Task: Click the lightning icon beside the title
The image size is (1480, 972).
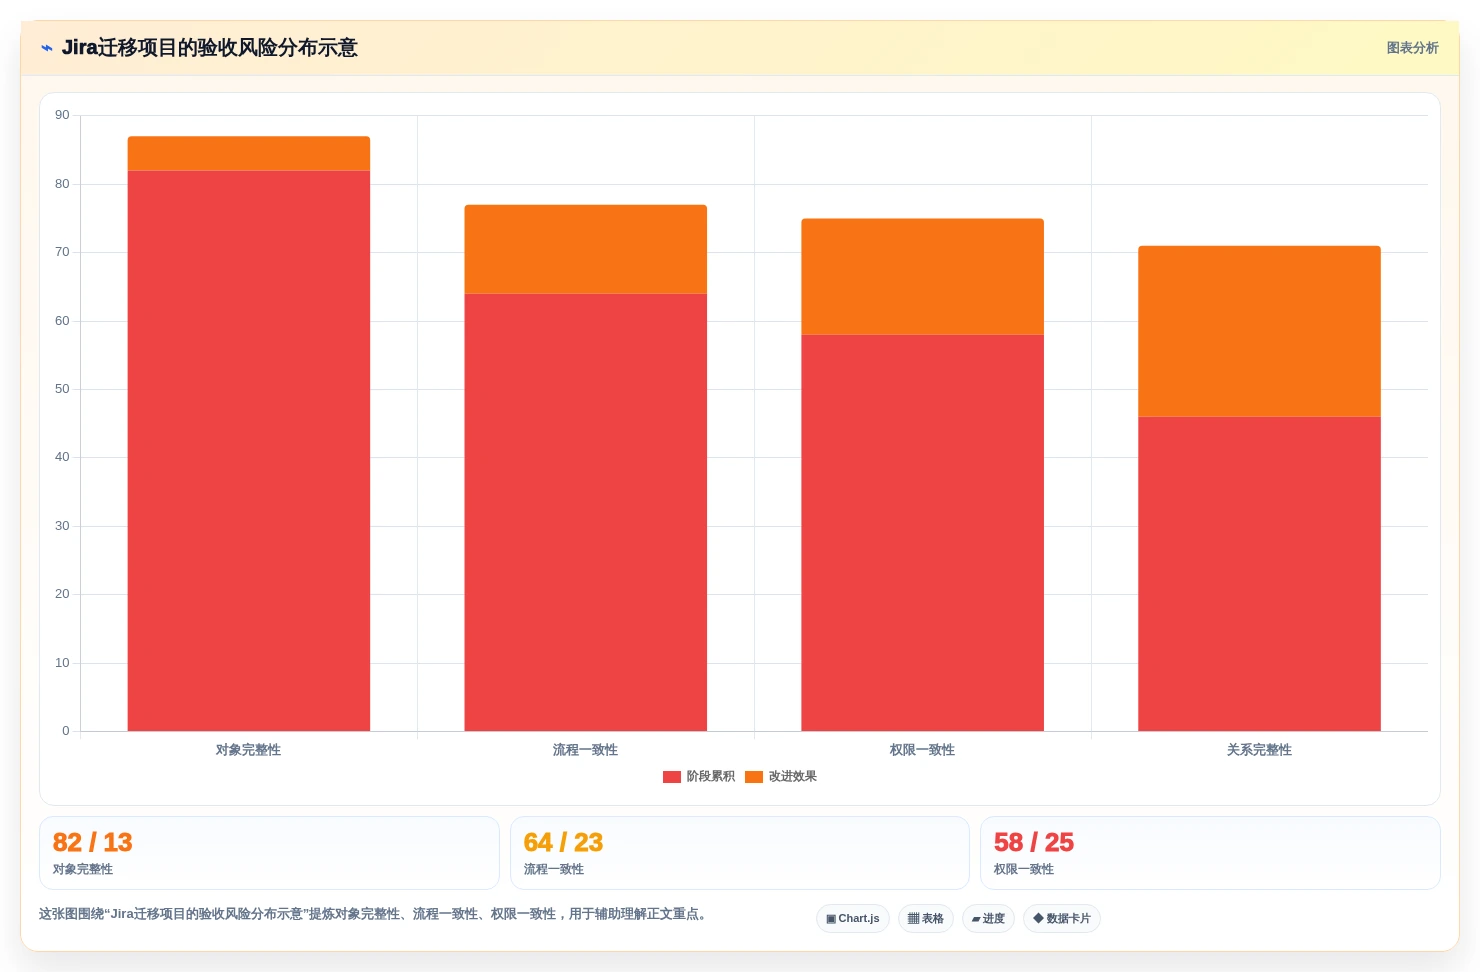Action: [47, 48]
